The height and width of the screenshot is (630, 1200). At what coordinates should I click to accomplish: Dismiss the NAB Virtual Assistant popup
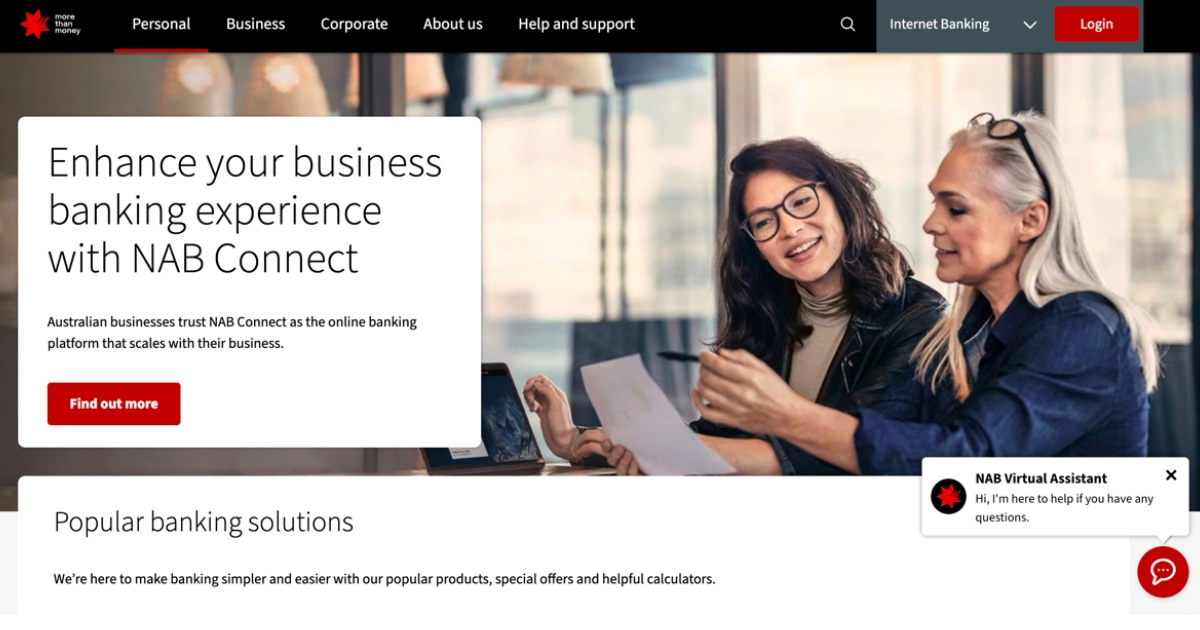1171,476
